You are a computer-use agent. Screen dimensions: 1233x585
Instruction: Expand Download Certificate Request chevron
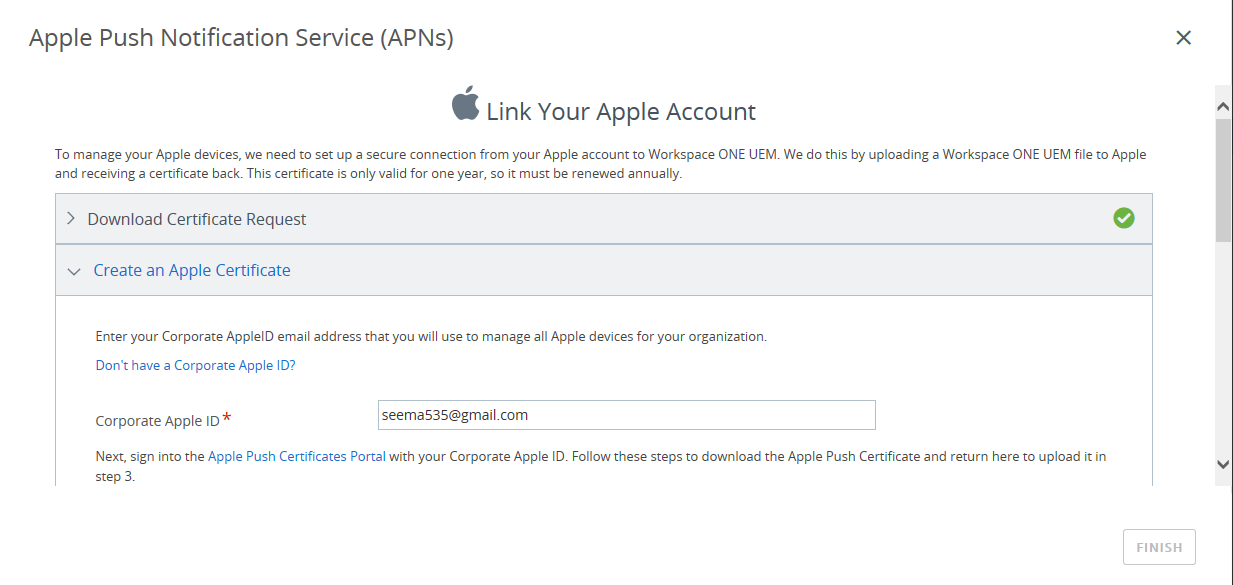pyautogui.click(x=71, y=219)
